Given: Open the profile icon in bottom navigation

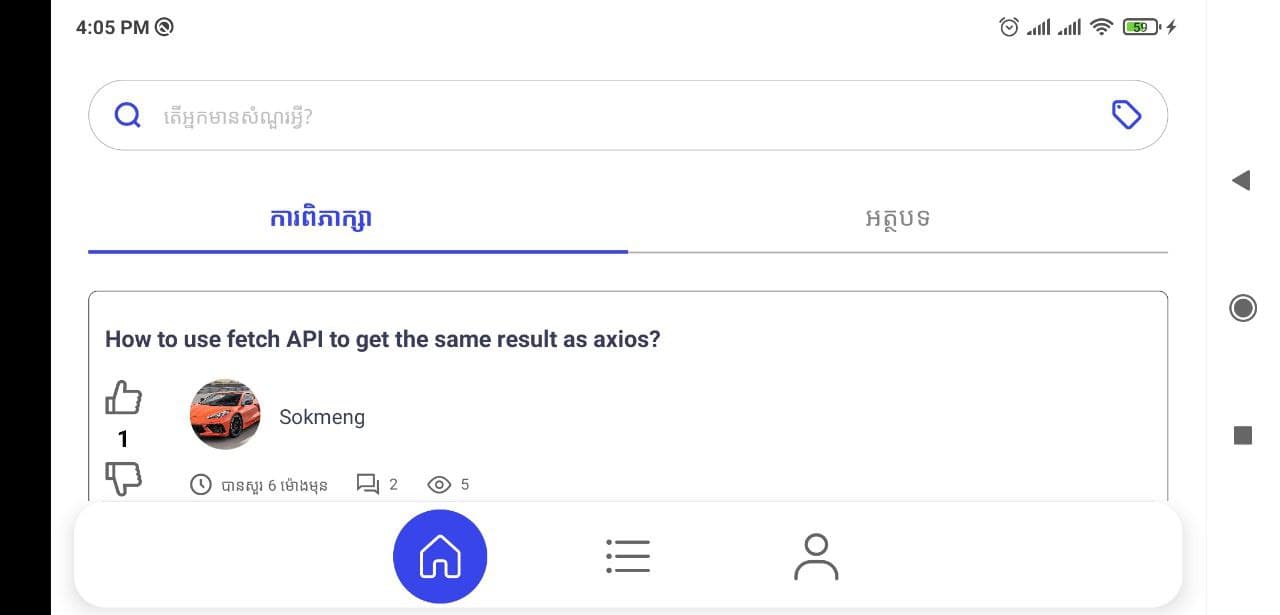Looking at the screenshot, I should point(816,557).
